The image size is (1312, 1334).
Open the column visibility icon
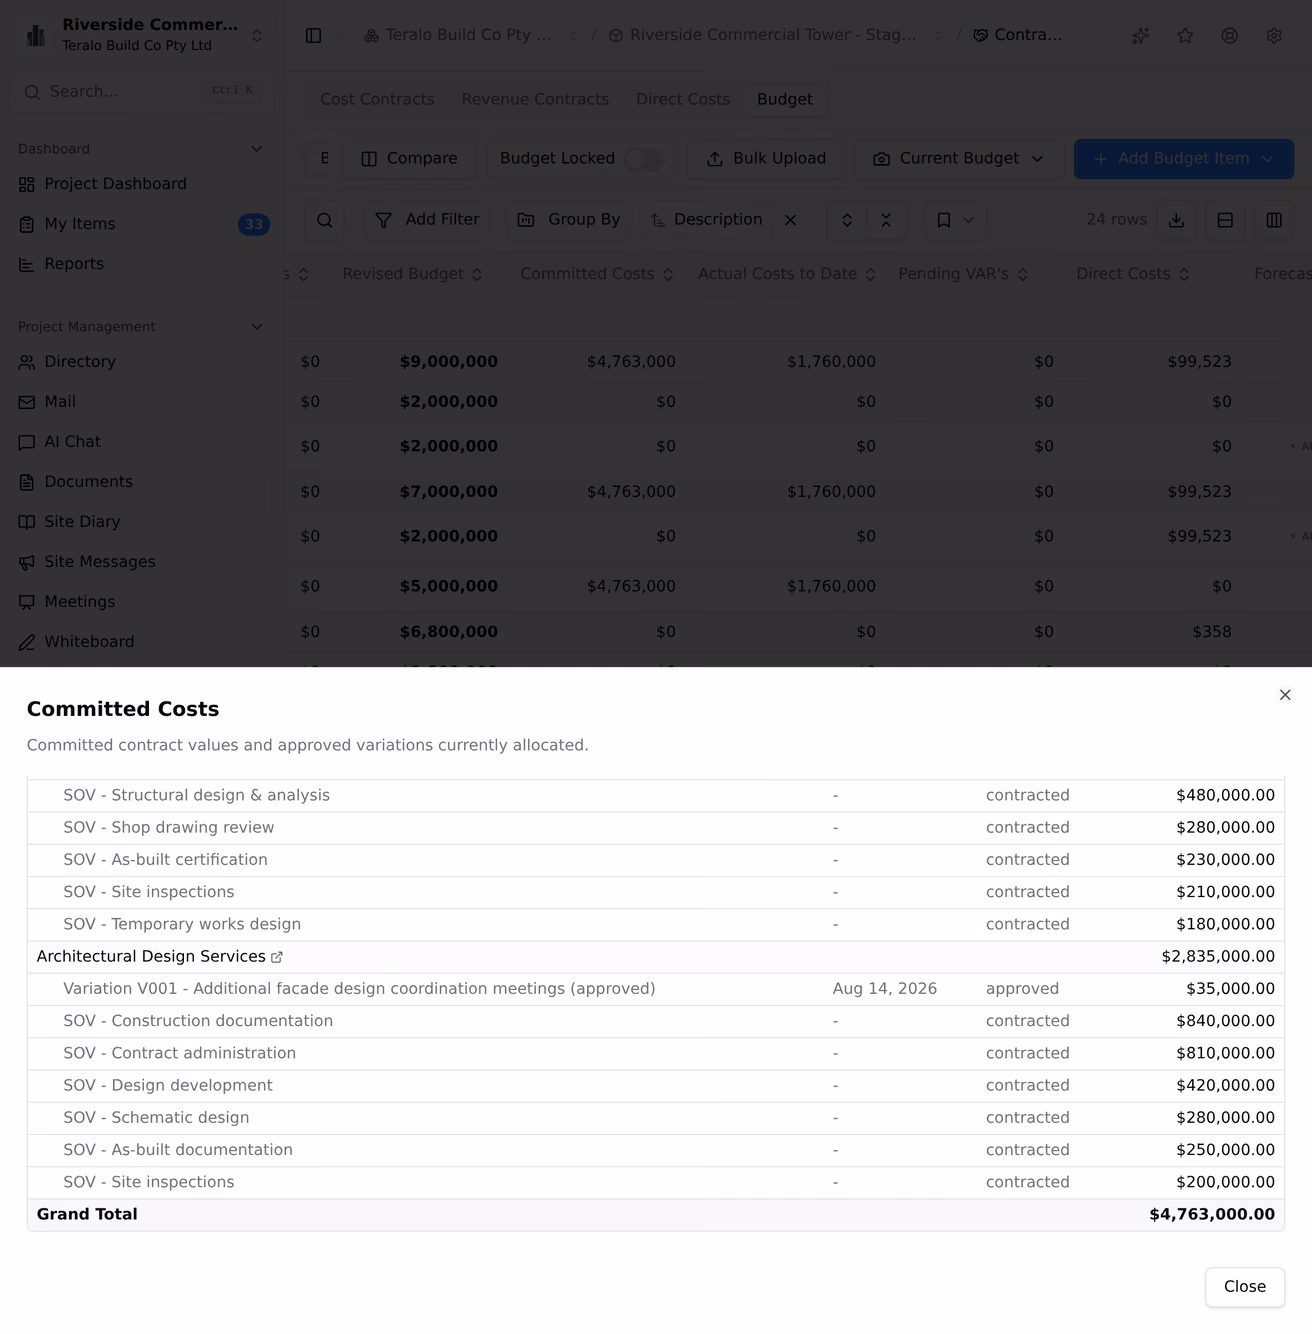pos(1274,220)
